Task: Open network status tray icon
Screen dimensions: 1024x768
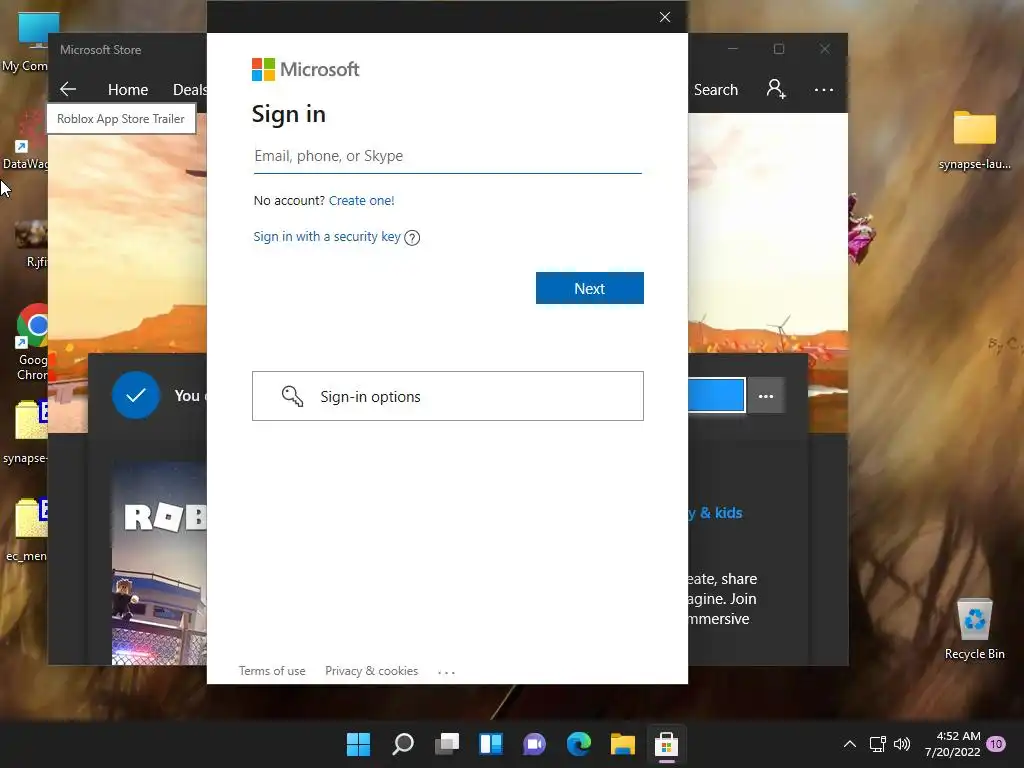Action: click(878, 744)
